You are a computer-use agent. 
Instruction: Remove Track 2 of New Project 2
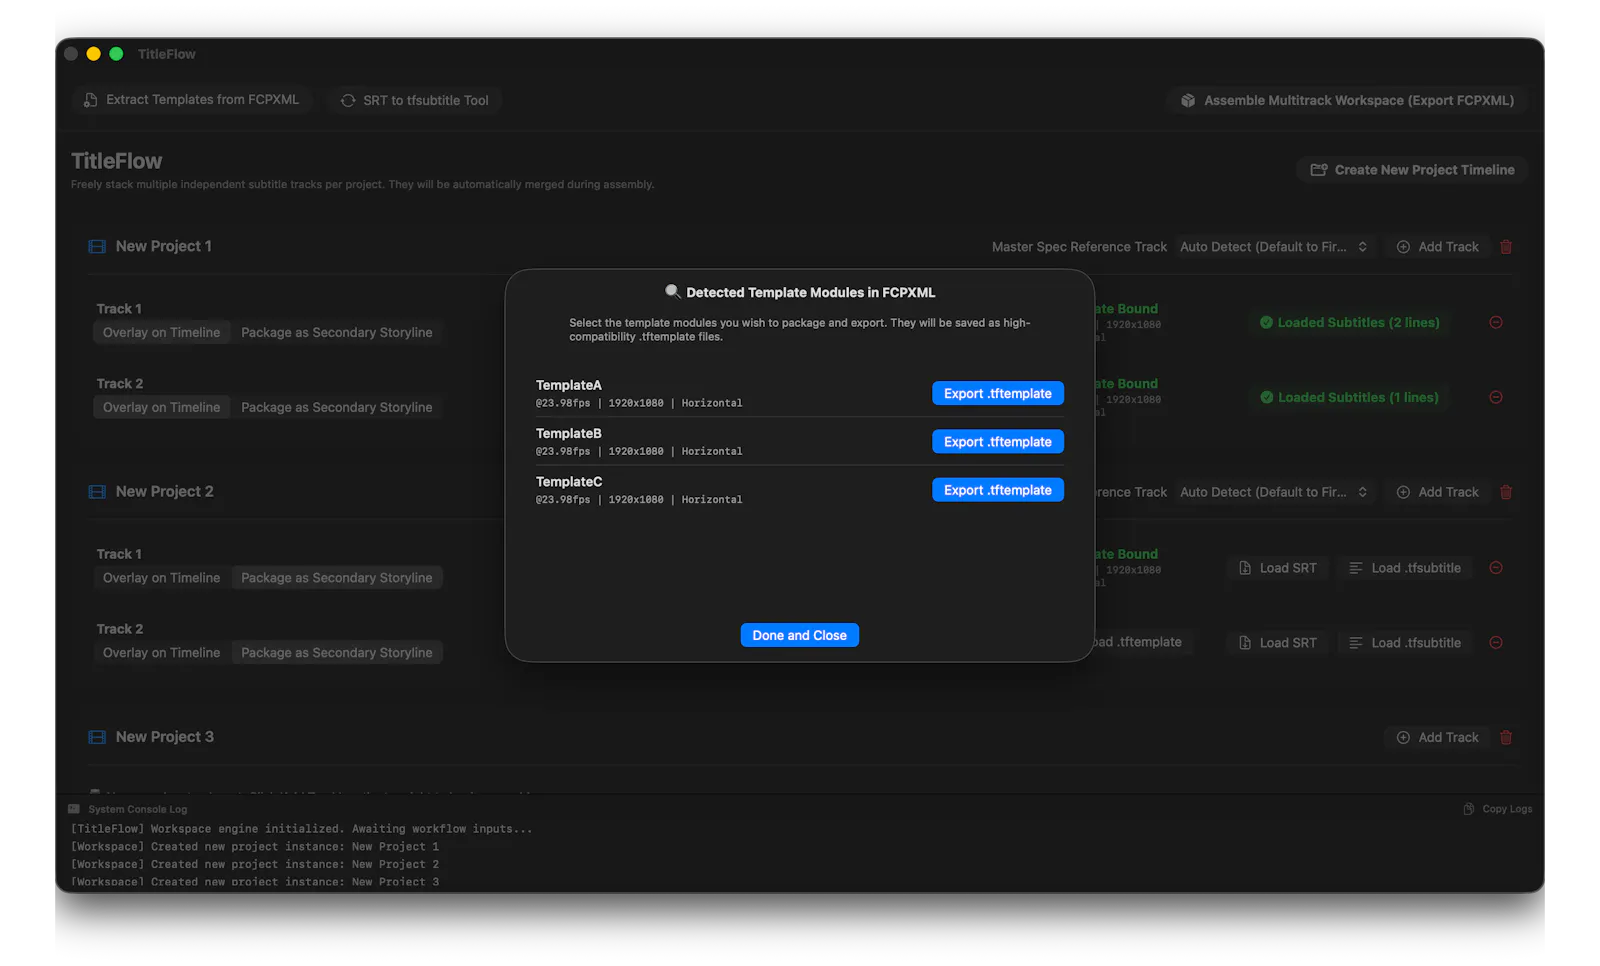click(1496, 642)
